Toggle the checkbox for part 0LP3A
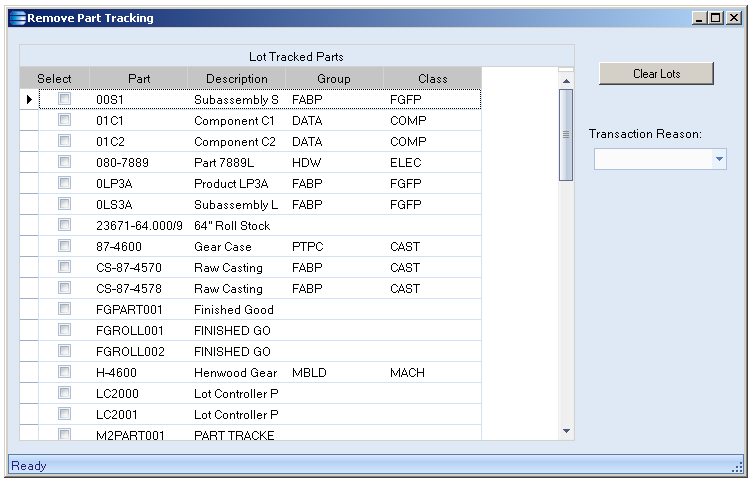 tap(64, 183)
